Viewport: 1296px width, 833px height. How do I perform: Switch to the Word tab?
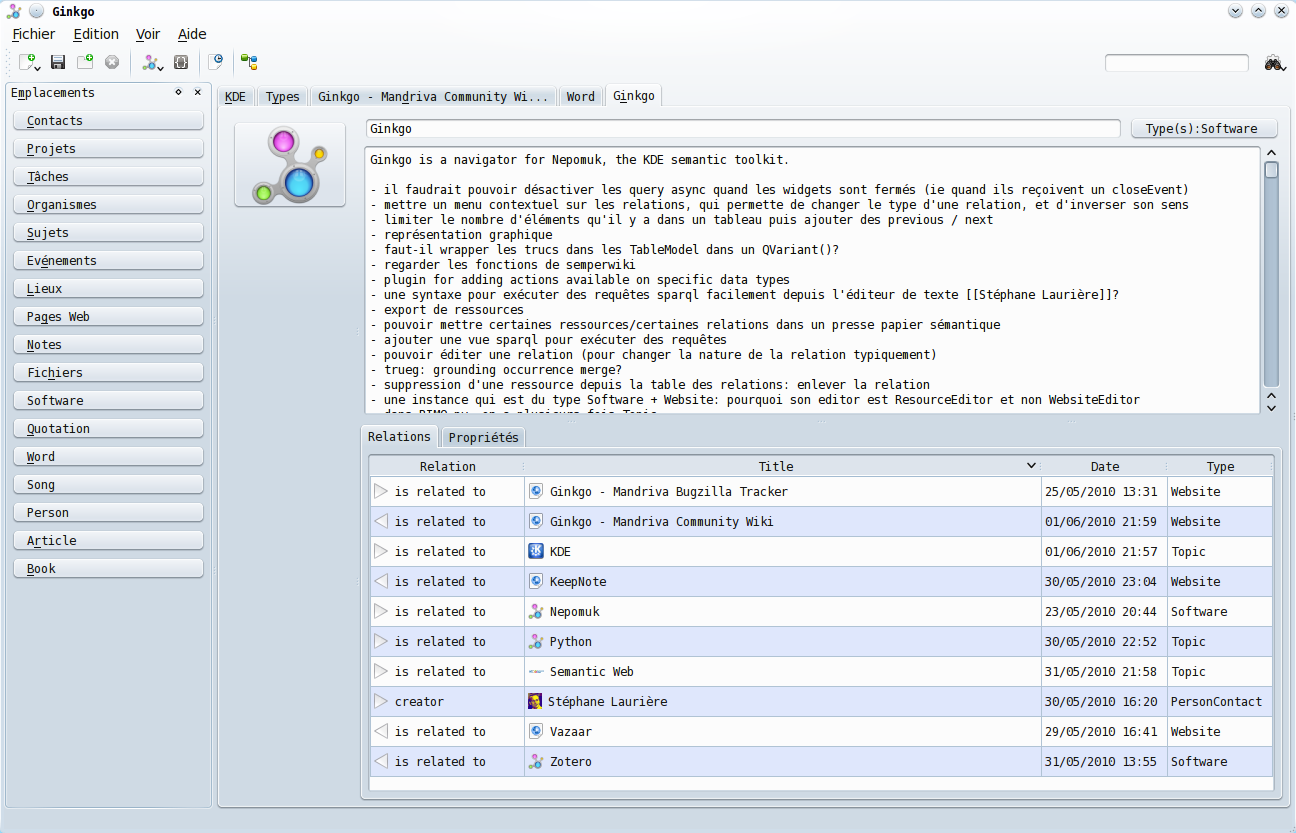pyautogui.click(x=581, y=97)
